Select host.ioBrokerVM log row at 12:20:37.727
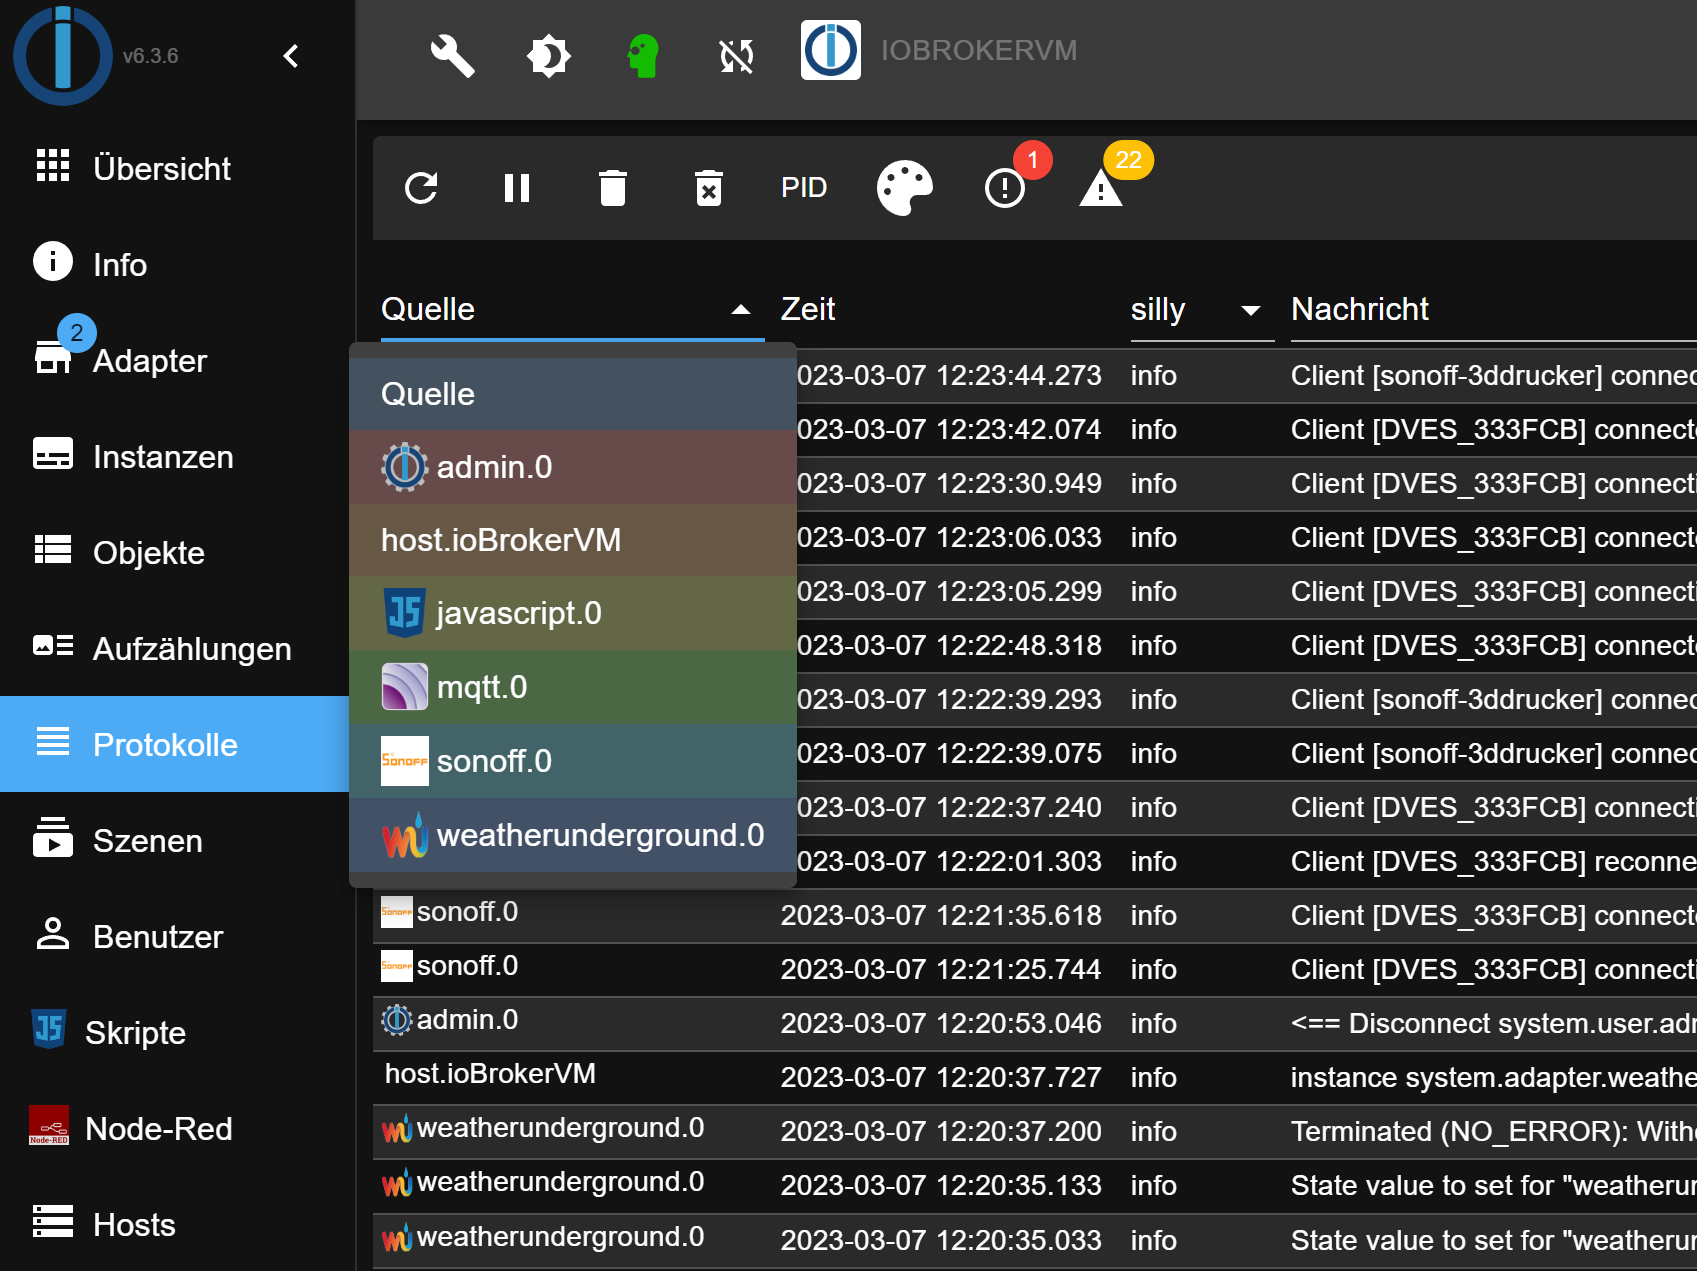 1035,1077
